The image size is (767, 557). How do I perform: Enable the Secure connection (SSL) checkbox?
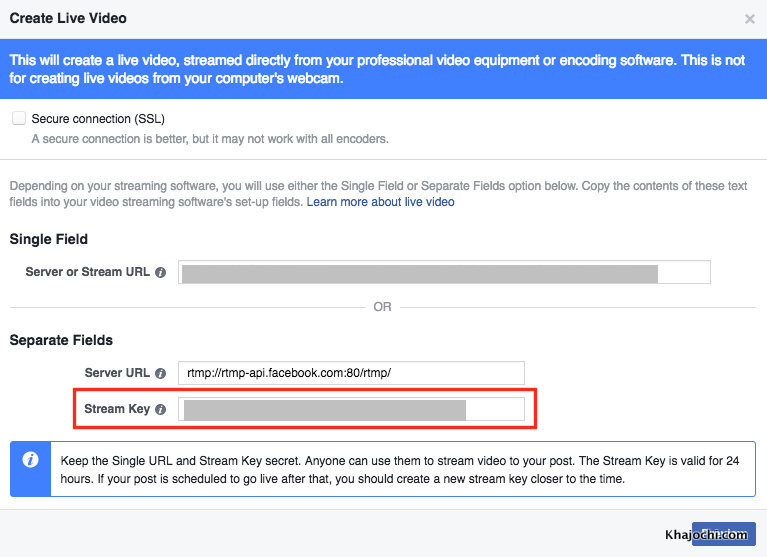point(18,118)
